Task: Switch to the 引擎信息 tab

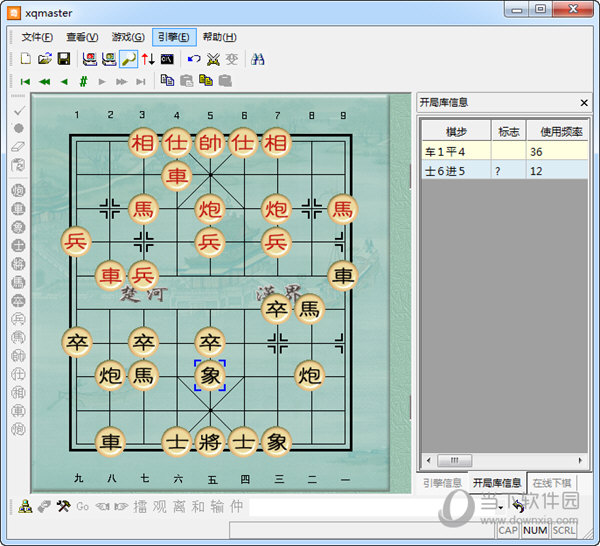Action: (442, 483)
